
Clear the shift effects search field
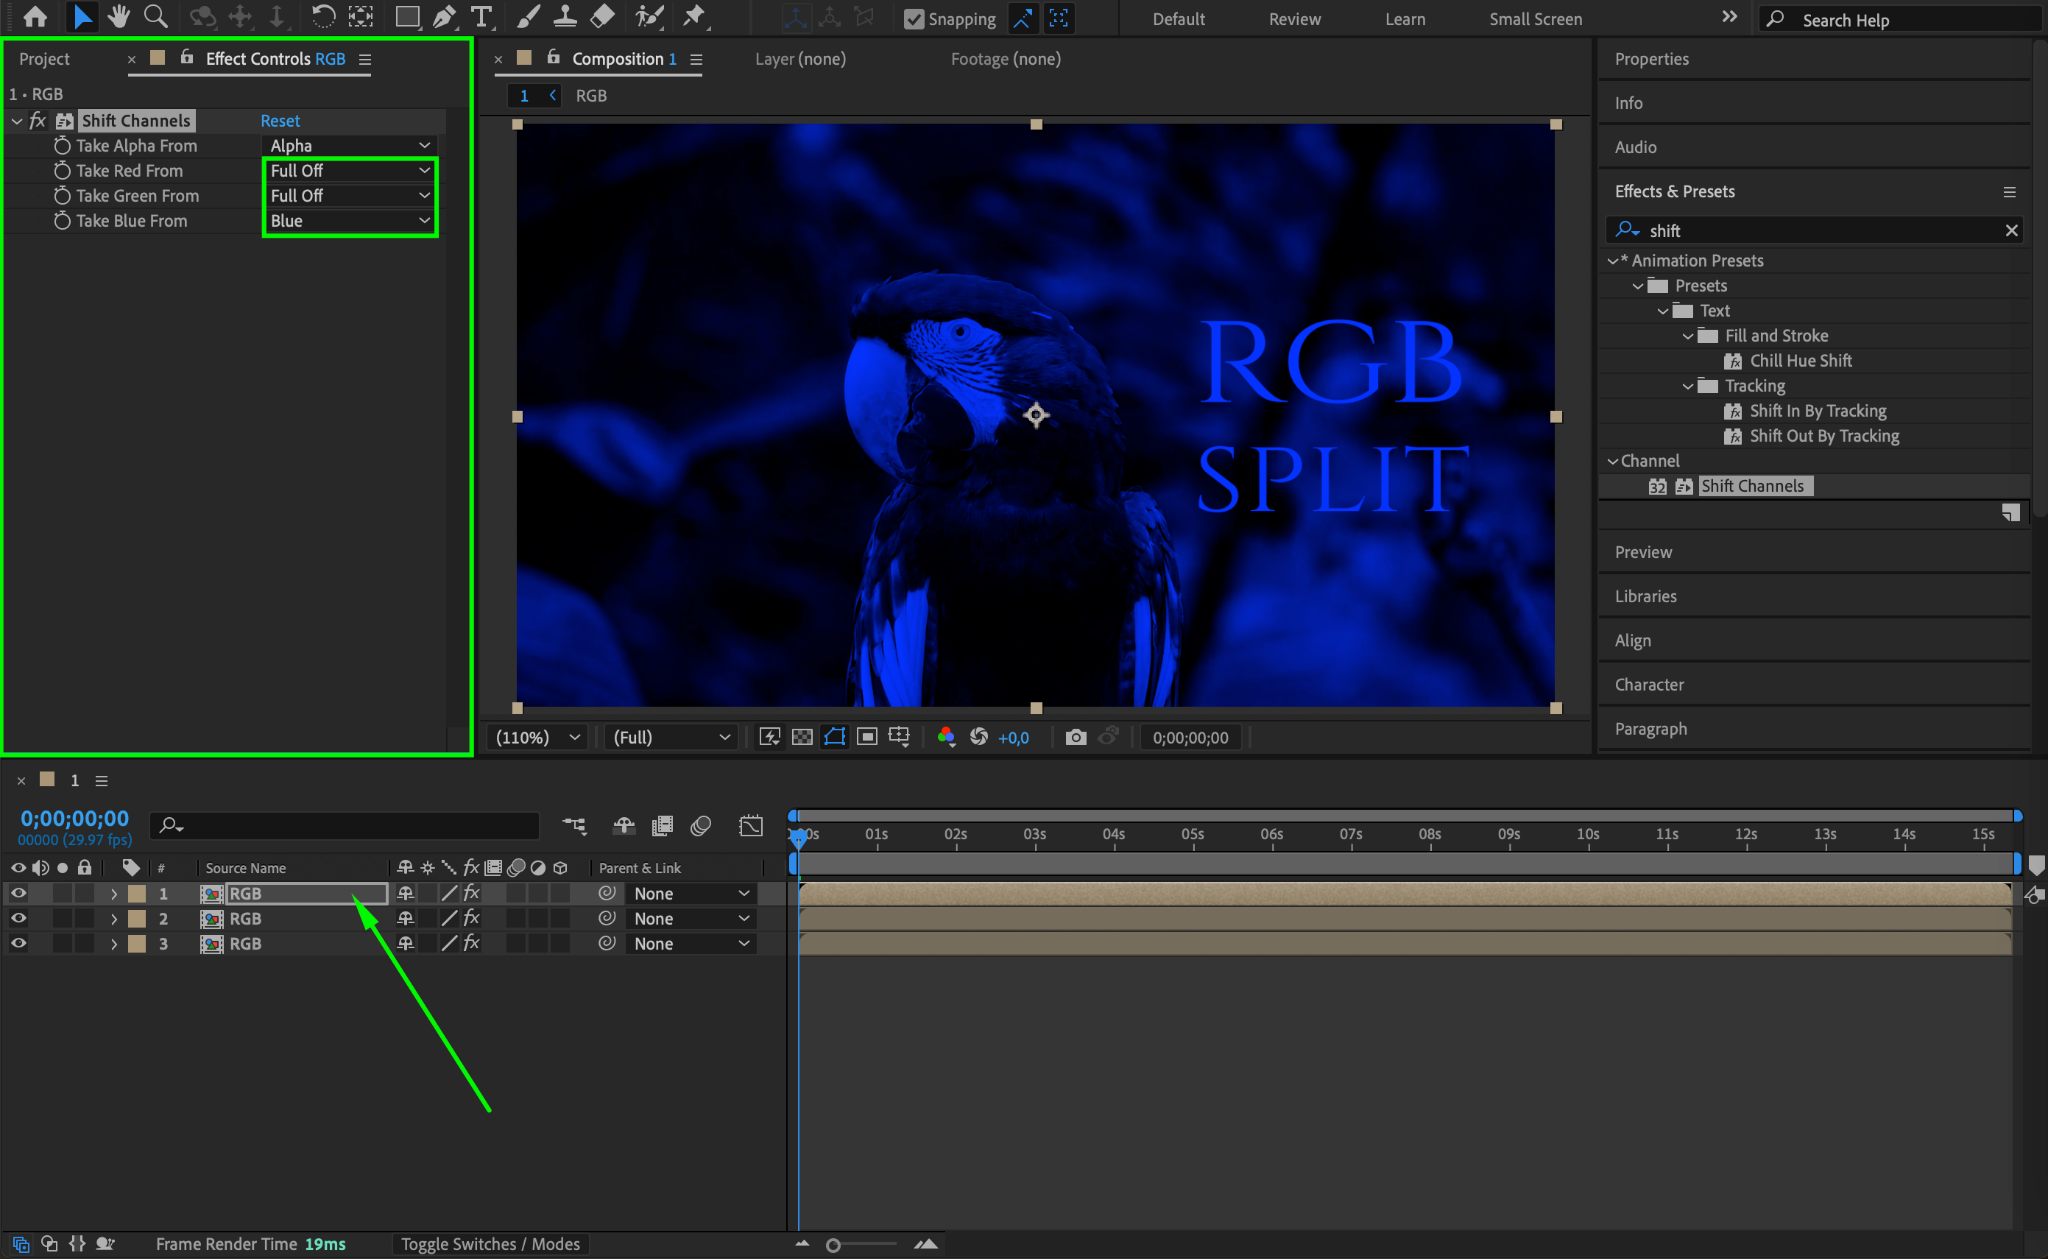[2011, 231]
